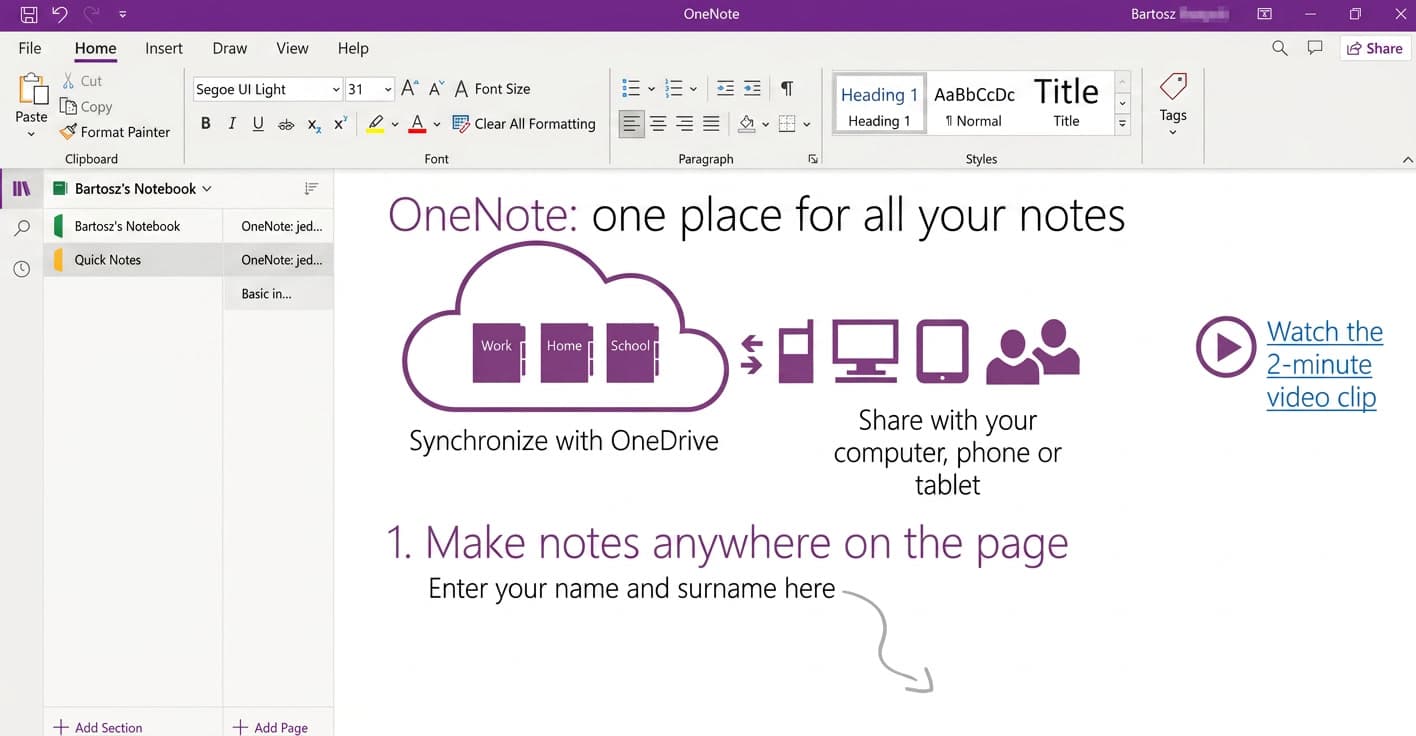Click the Save icon in title bar
Image resolution: width=1416 pixels, height=736 pixels.
tap(29, 14)
